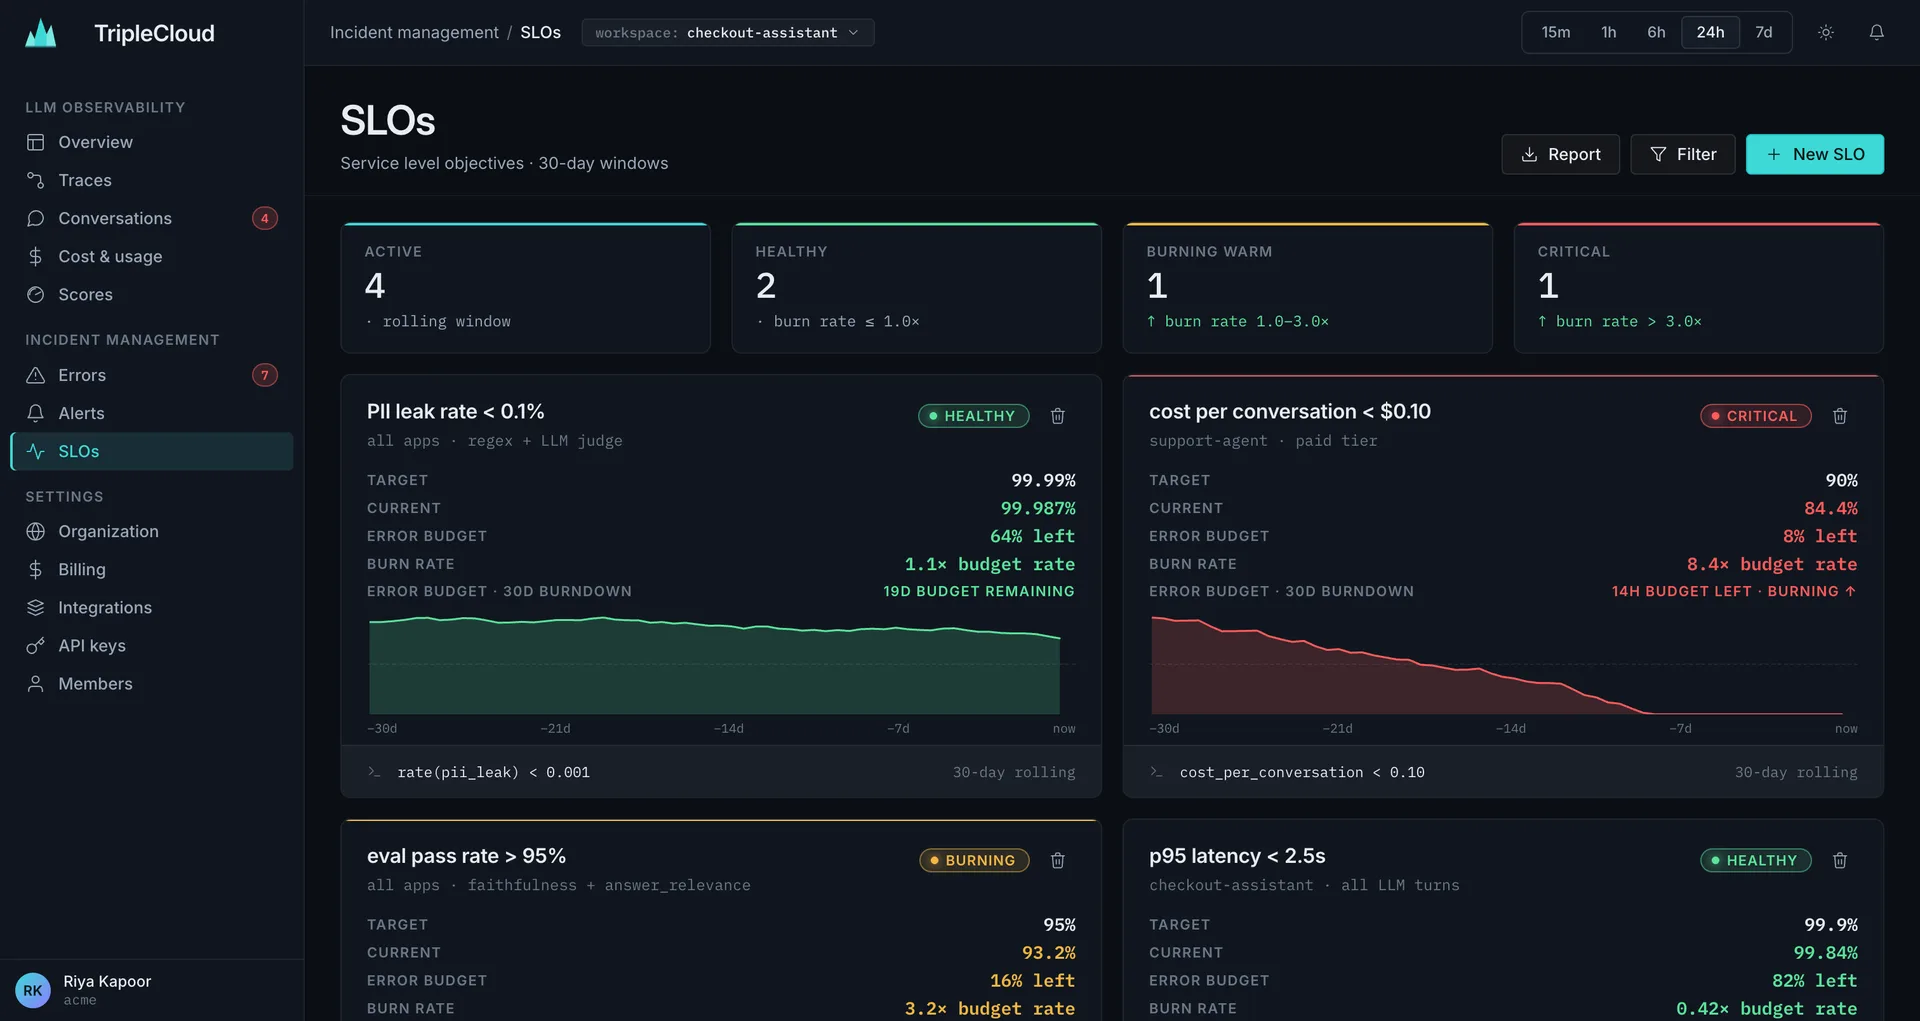Click the TripleCloud logo icon
This screenshot has height=1021, width=1920.
click(x=40, y=33)
